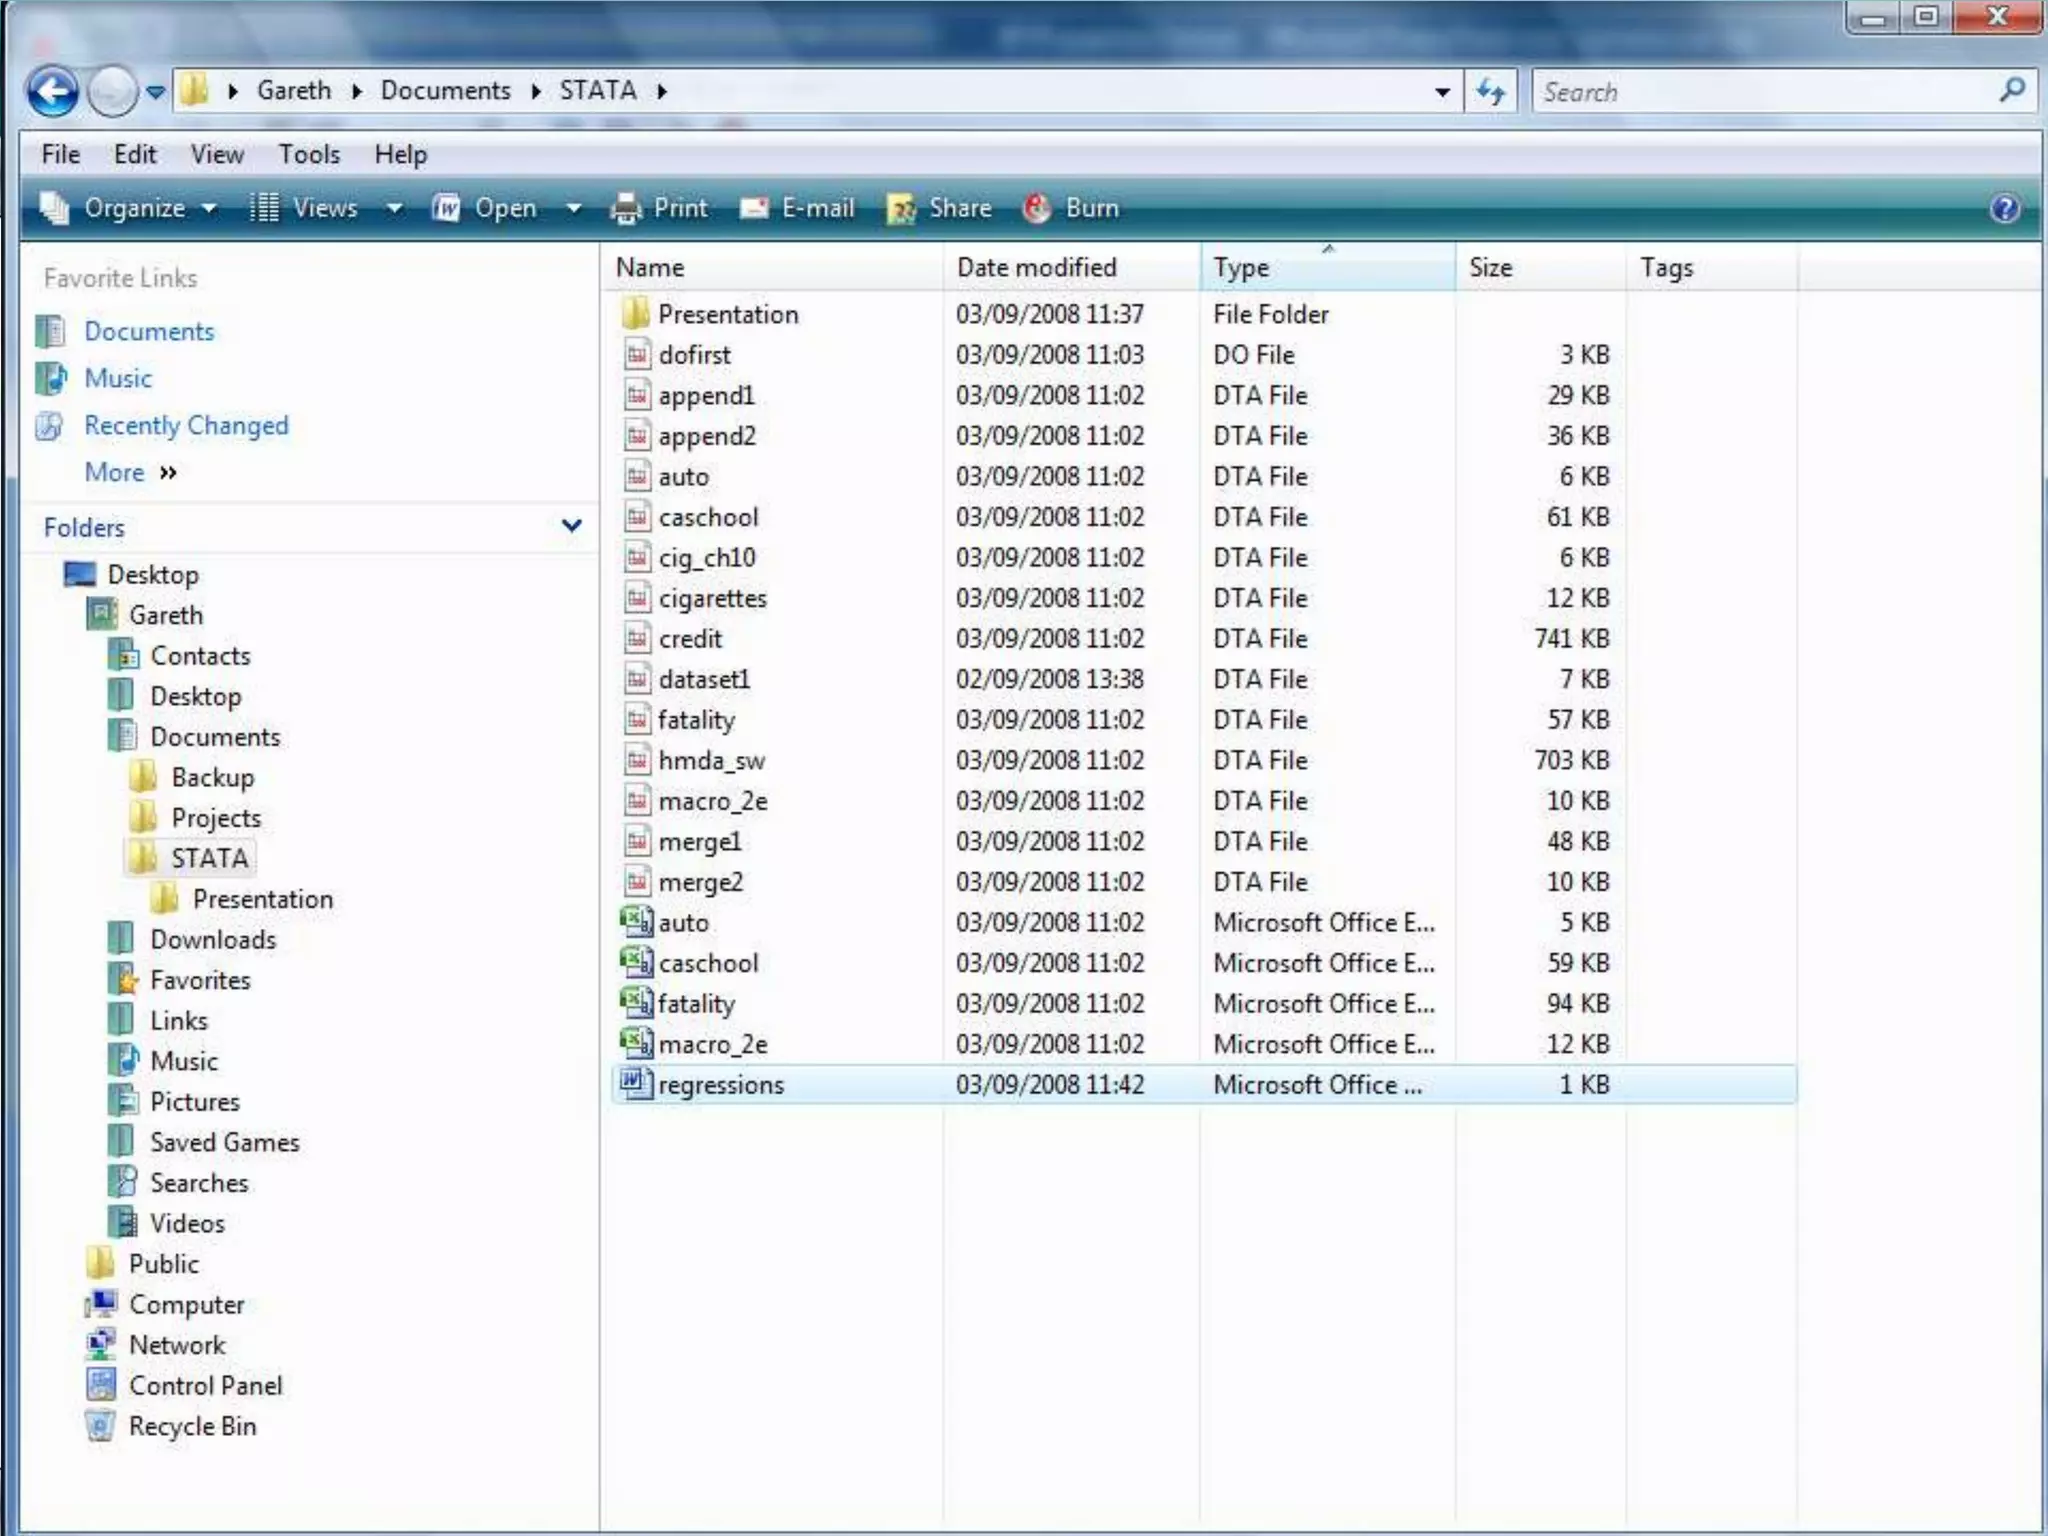This screenshot has height=1536, width=2048.
Task: Open the Recently Changed favorite link
Action: [x=186, y=426]
